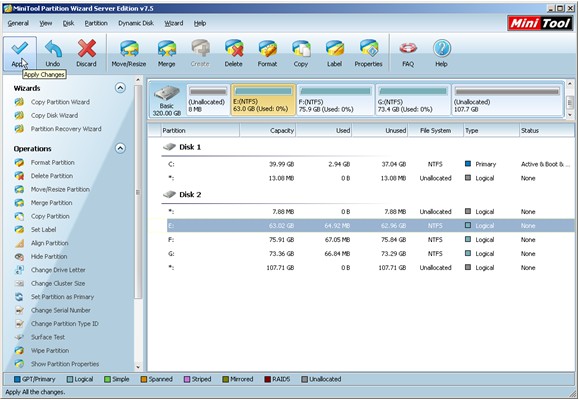
Task: Click the Apply checkmark toolbar icon
Action: (20, 48)
